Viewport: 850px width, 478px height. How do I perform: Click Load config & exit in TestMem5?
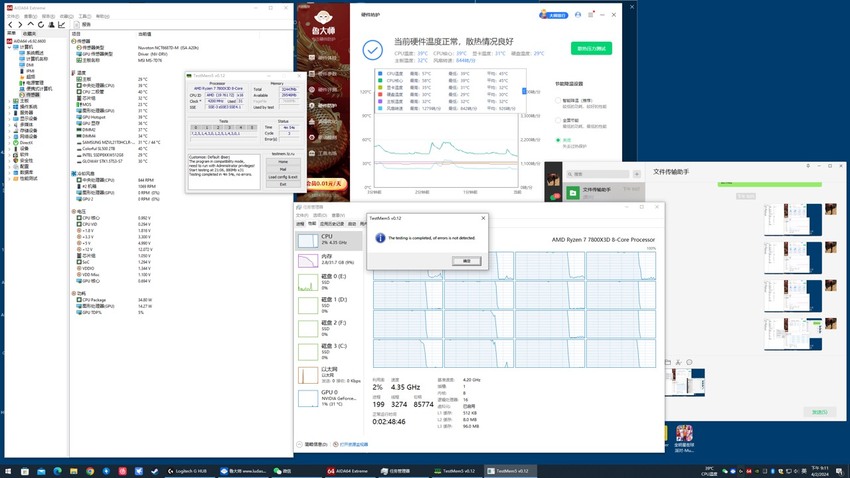point(283,177)
